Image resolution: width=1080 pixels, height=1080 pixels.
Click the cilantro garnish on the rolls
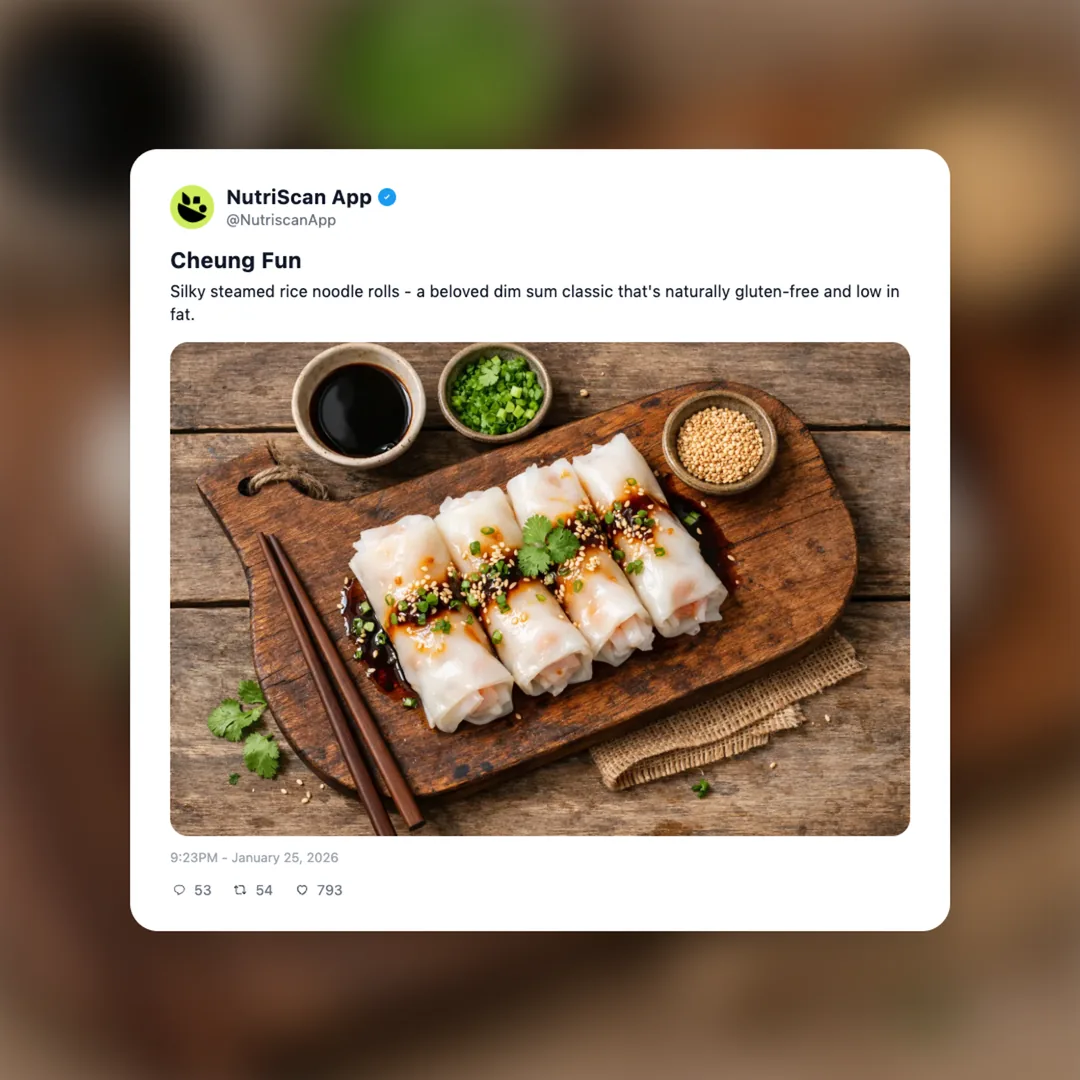(548, 546)
